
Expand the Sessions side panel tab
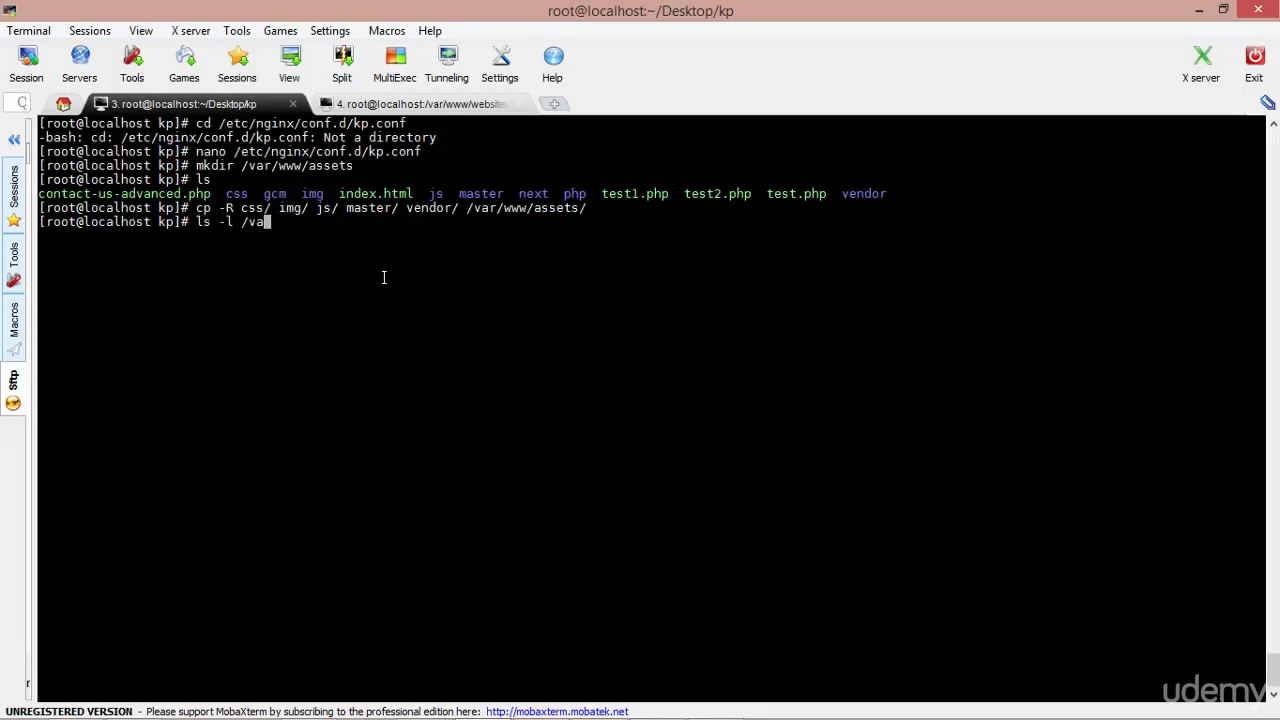(x=14, y=187)
